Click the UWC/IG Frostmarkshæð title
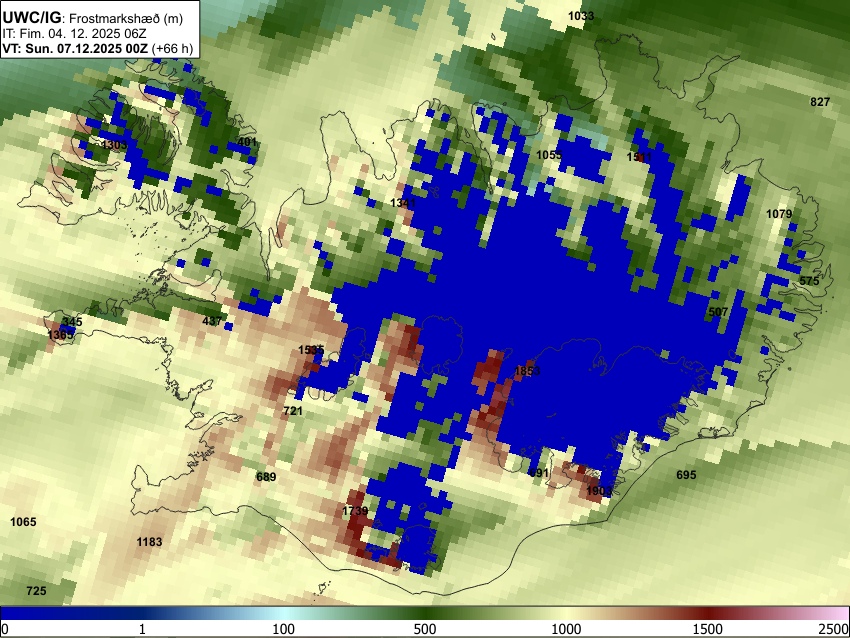Image resolution: width=850 pixels, height=638 pixels. tap(93, 18)
